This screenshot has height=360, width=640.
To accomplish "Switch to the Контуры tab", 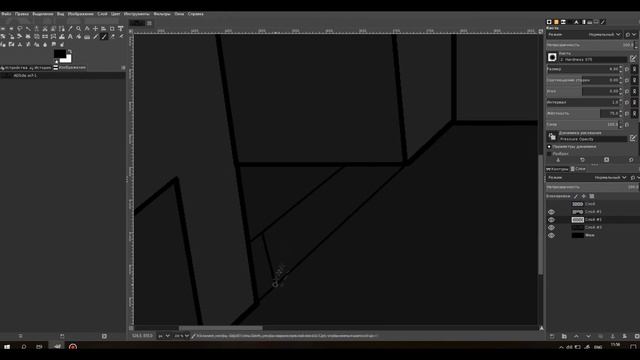I will 557,169.
